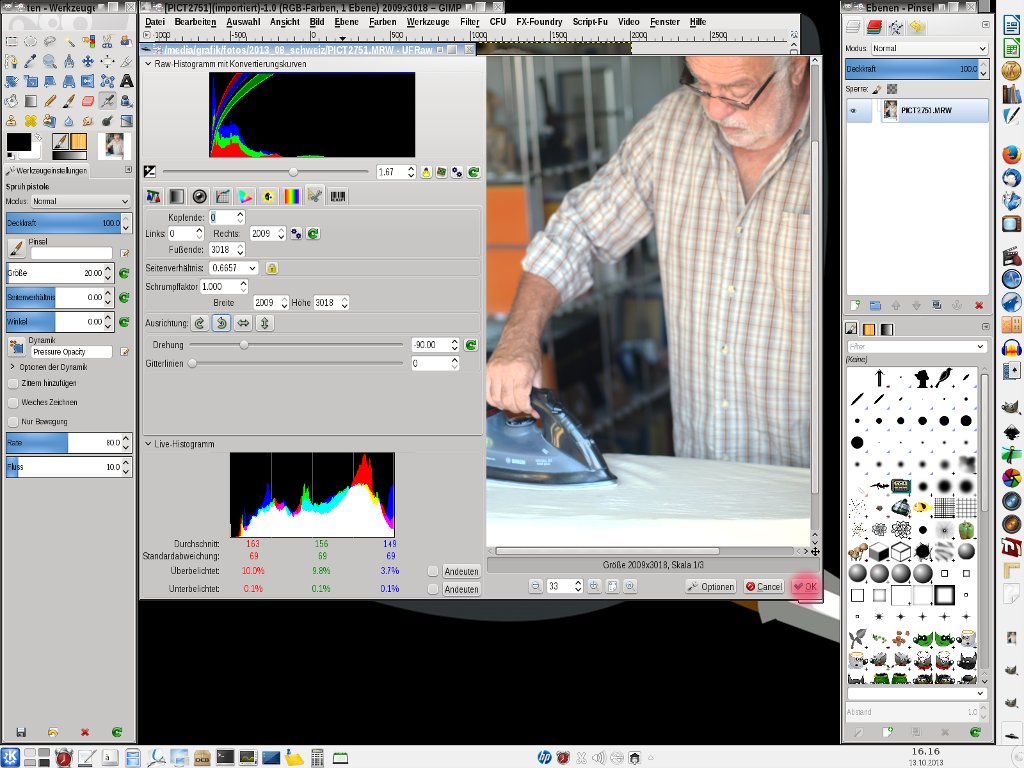Choose the Crop tool in the toolbox
This screenshot has width=1024, height=768.
(126, 61)
